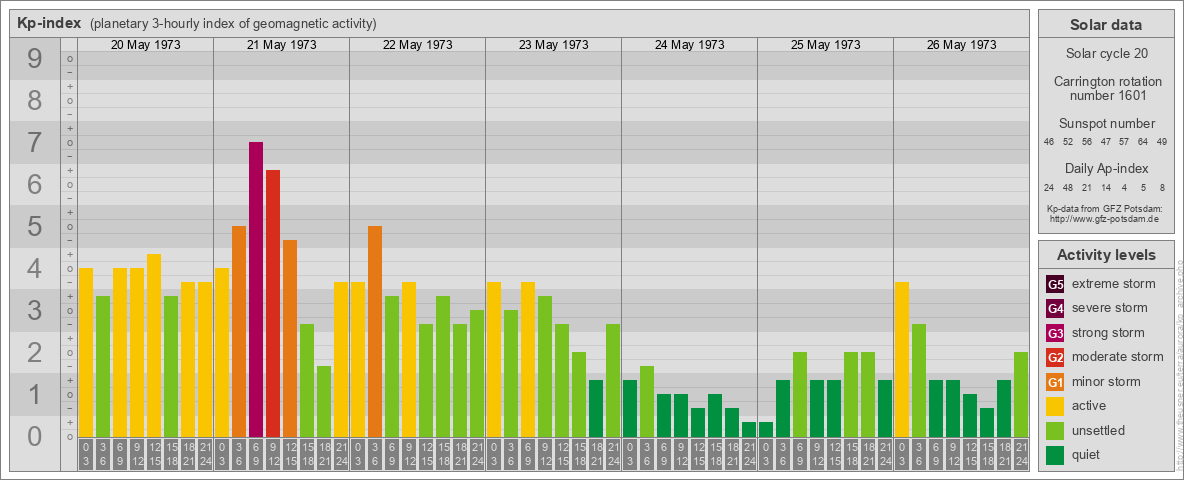1184x480 pixels.
Task: Select the 'unsettled' legend label
Action: coord(1099,430)
